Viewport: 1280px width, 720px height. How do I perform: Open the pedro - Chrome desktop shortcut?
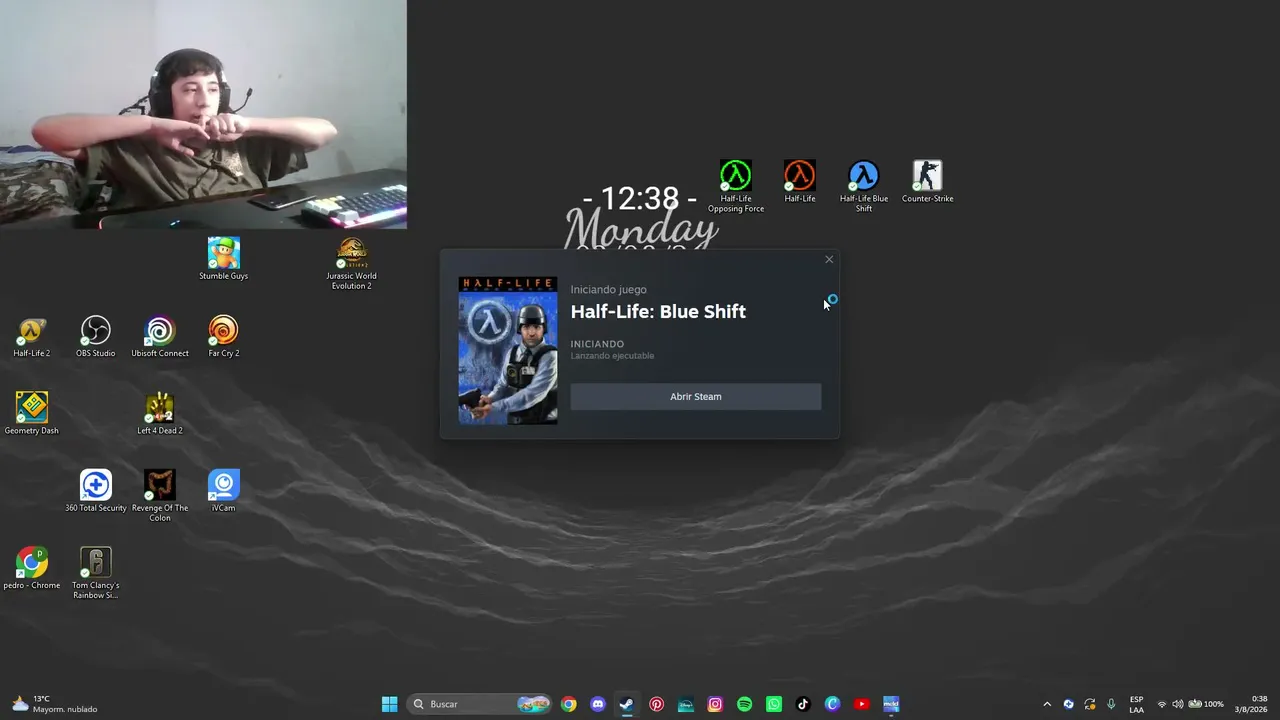pyautogui.click(x=32, y=568)
